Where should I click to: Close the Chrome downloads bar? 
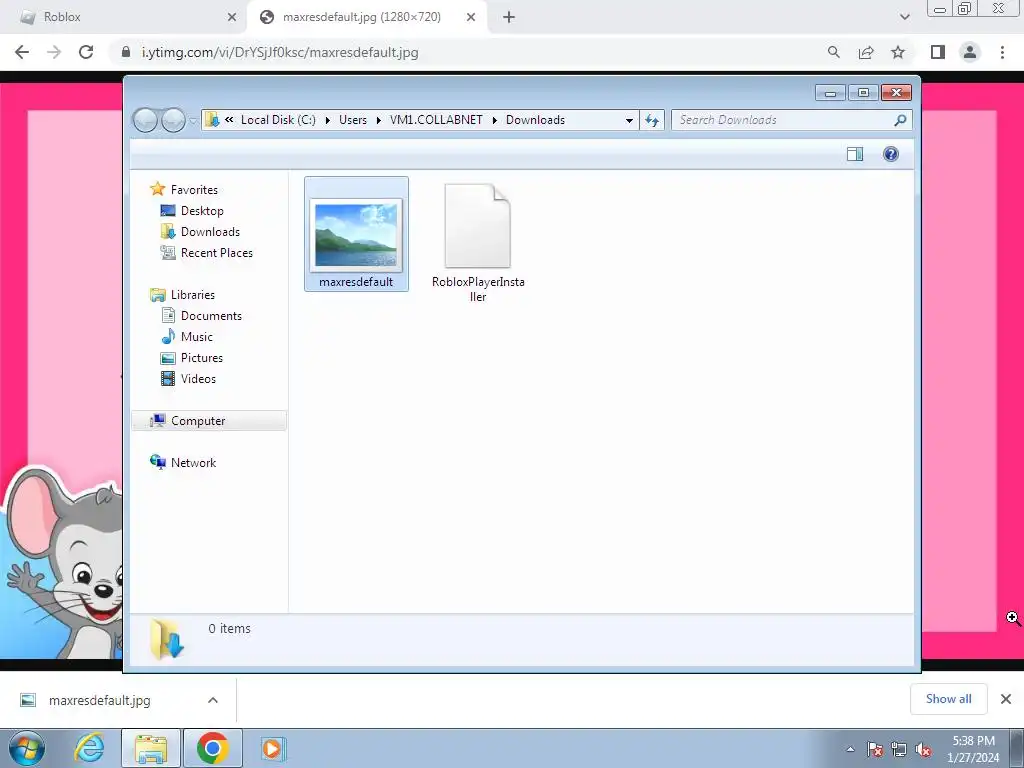[1006, 699]
